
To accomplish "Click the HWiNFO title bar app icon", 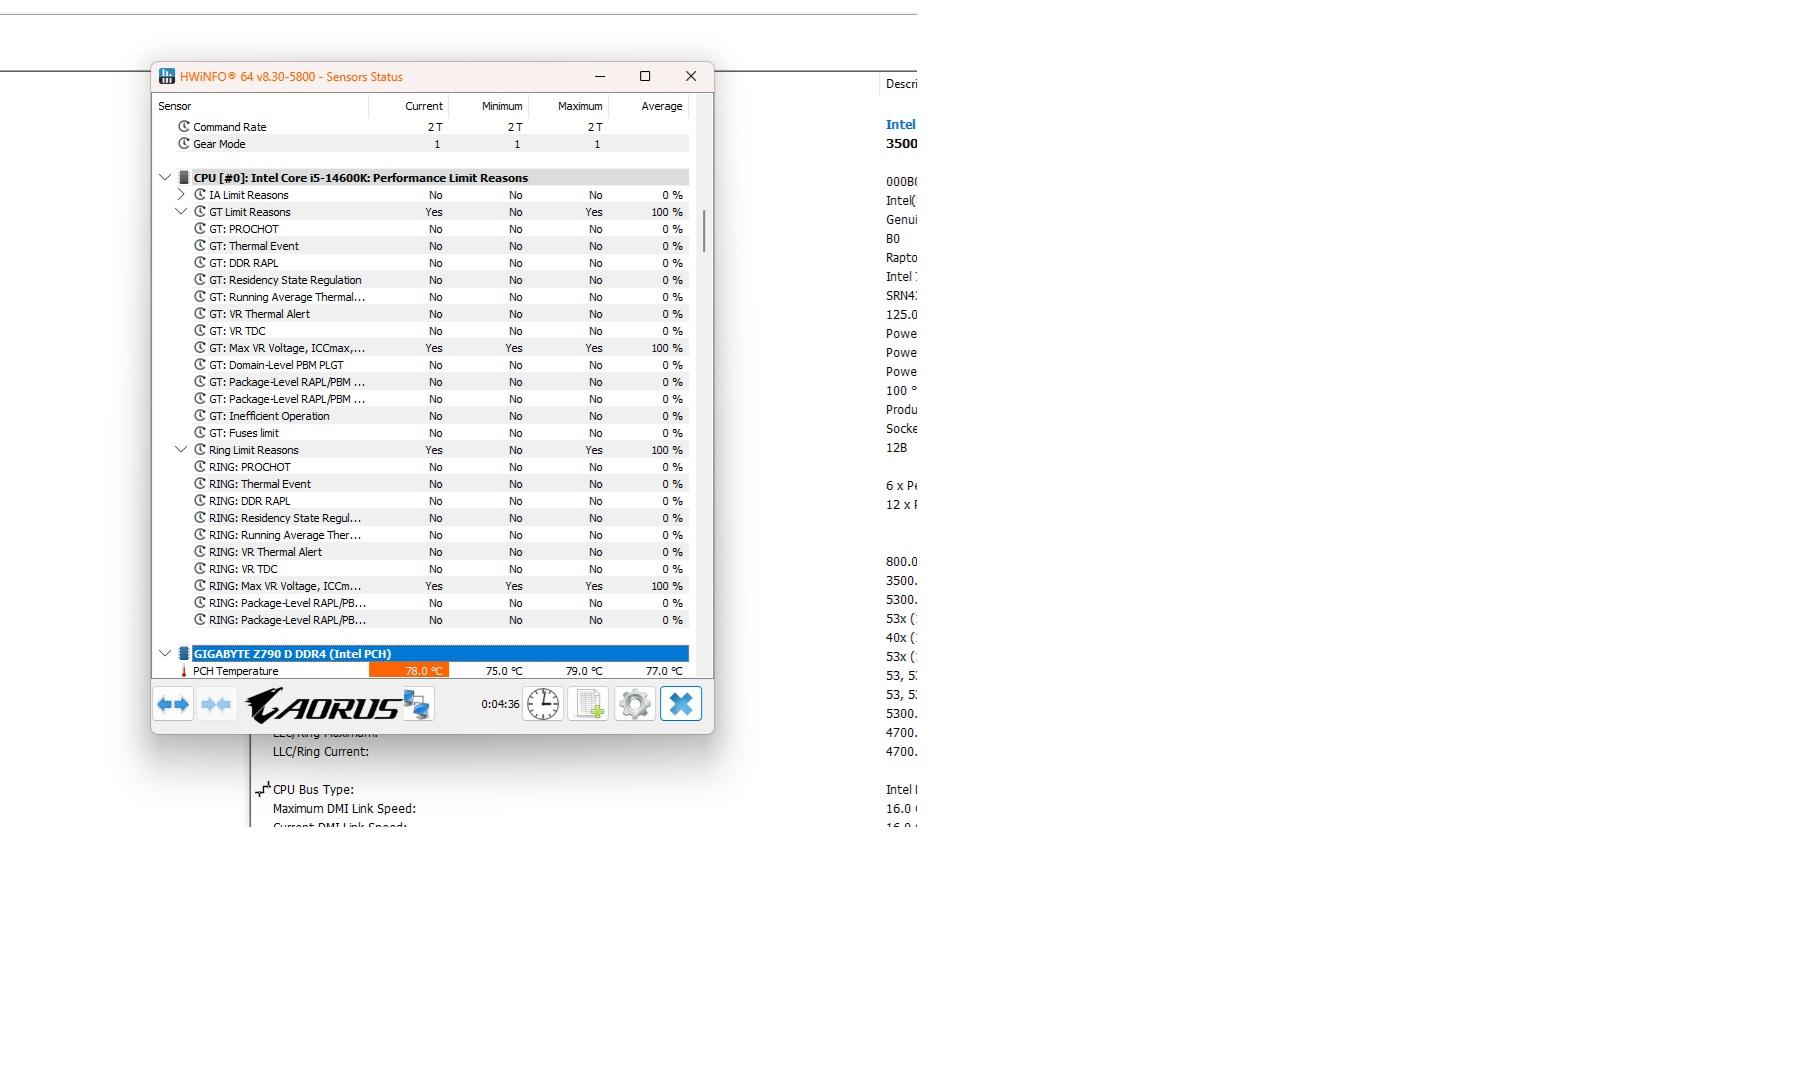I will 167,76.
